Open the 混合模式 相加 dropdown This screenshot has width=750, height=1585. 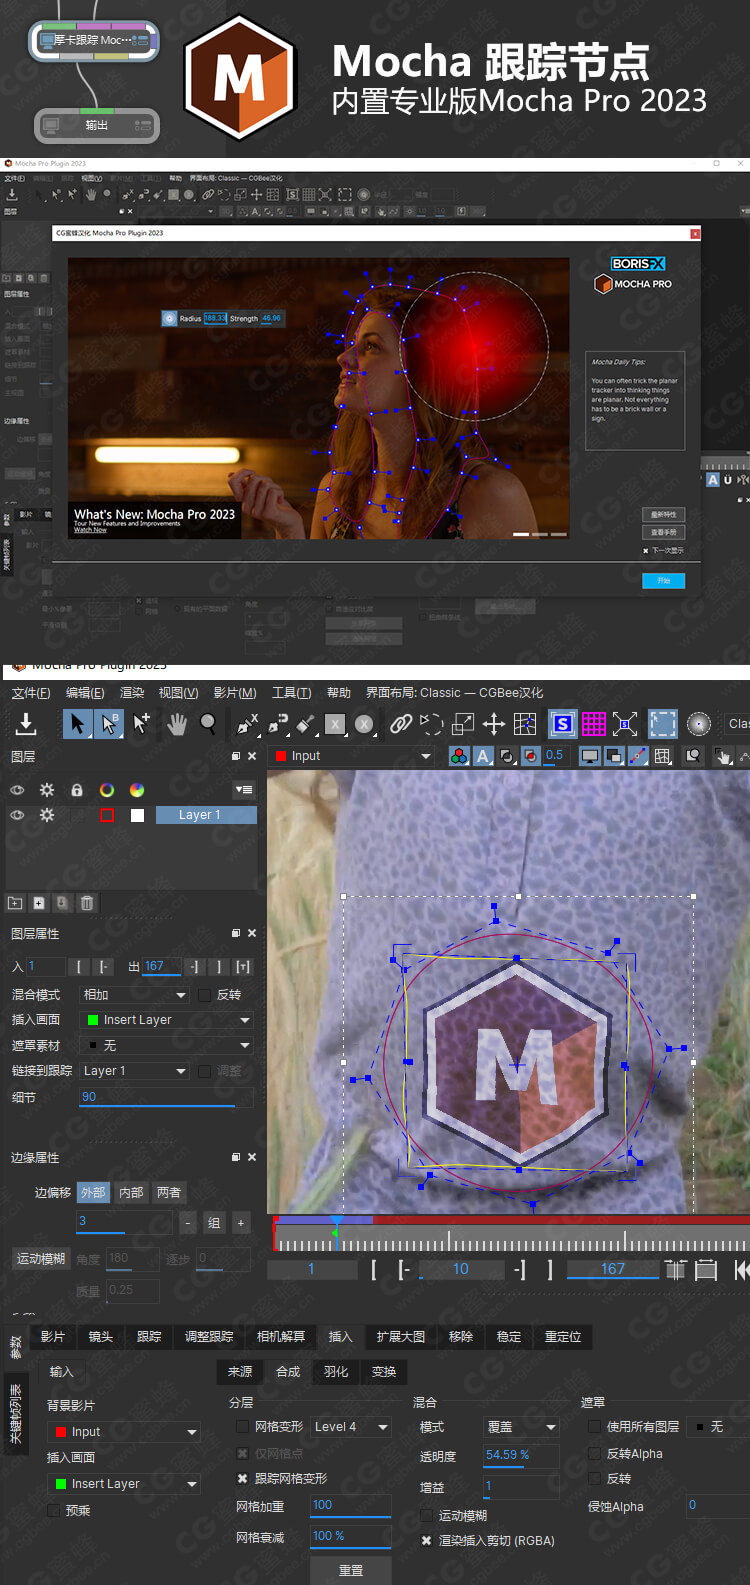click(x=135, y=995)
